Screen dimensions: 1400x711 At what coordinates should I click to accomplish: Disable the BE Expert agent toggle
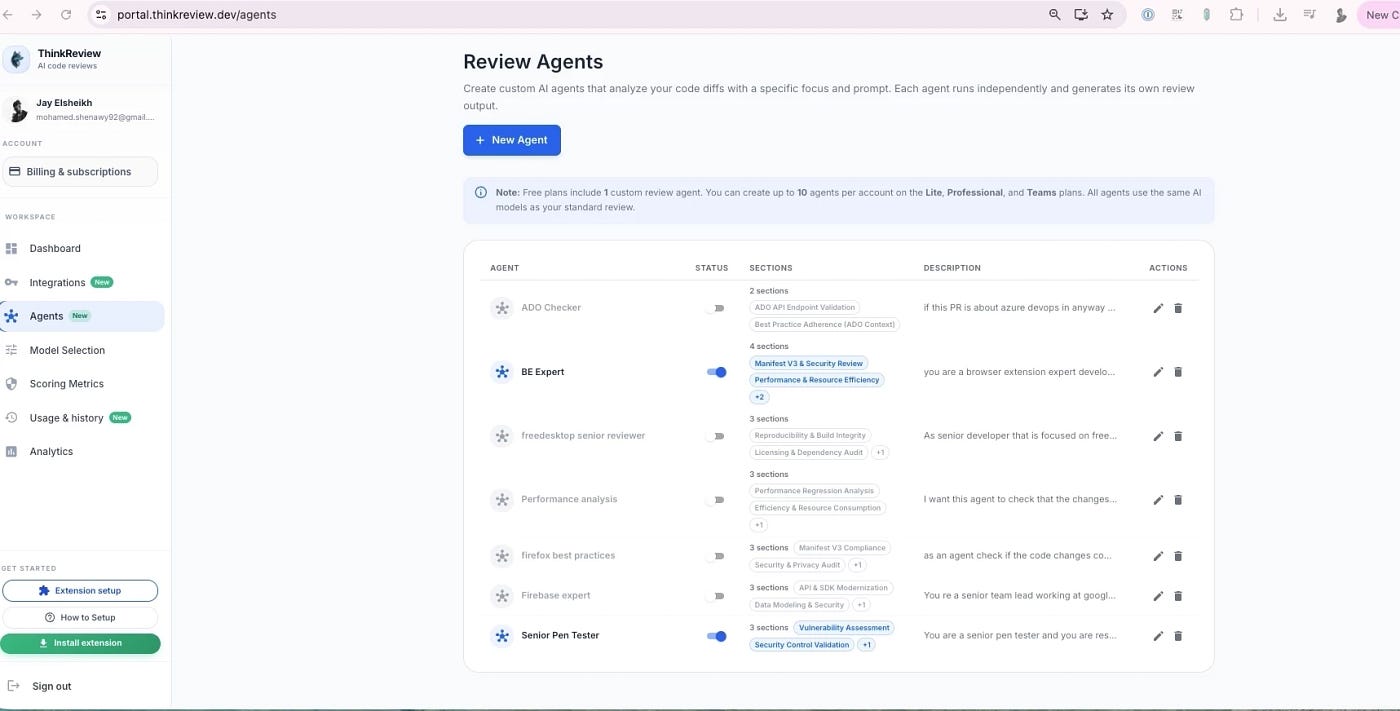pyautogui.click(x=717, y=371)
